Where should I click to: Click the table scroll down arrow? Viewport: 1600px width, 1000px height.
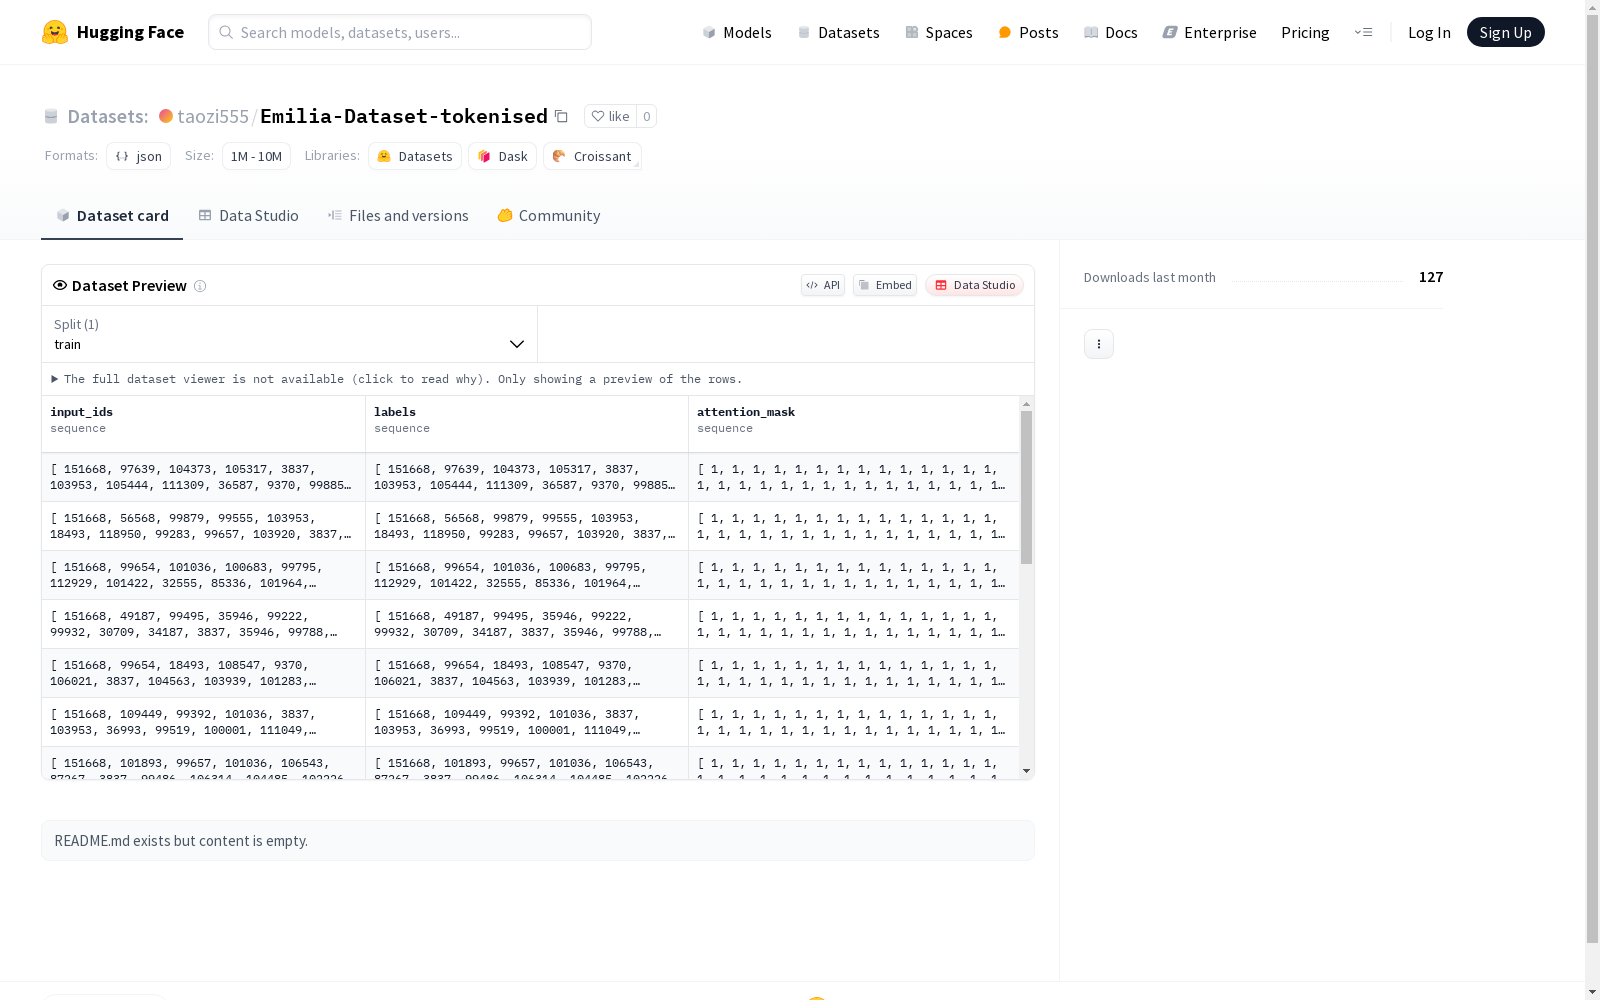[x=1026, y=771]
